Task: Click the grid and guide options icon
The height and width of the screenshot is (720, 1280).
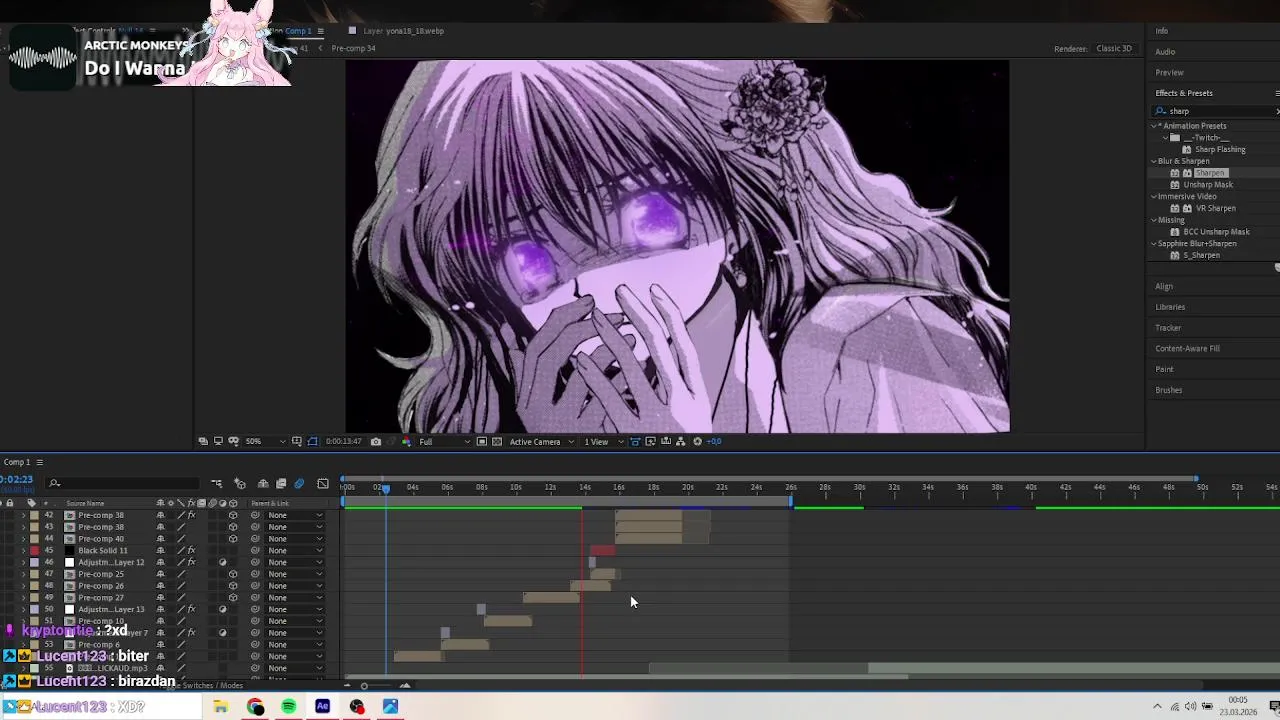Action: click(296, 441)
